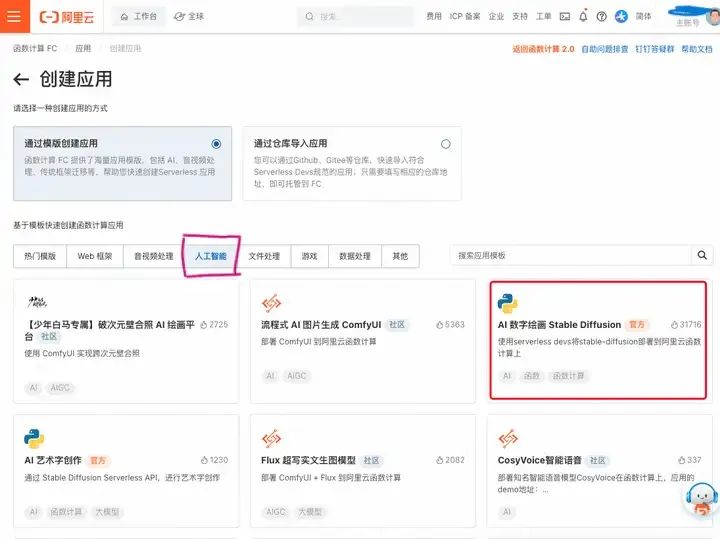Click the 官方 badge on Stable Diffusion
Screen dimensions: 720x539
coord(637,325)
